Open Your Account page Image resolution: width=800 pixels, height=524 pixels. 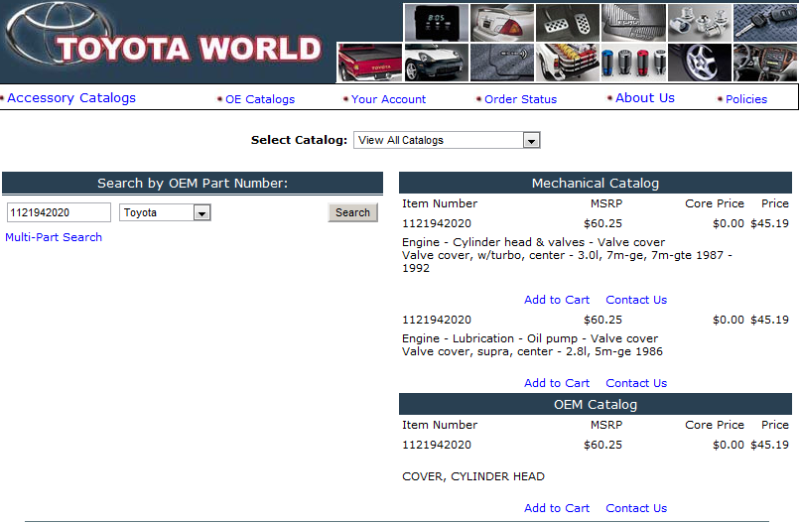388,99
